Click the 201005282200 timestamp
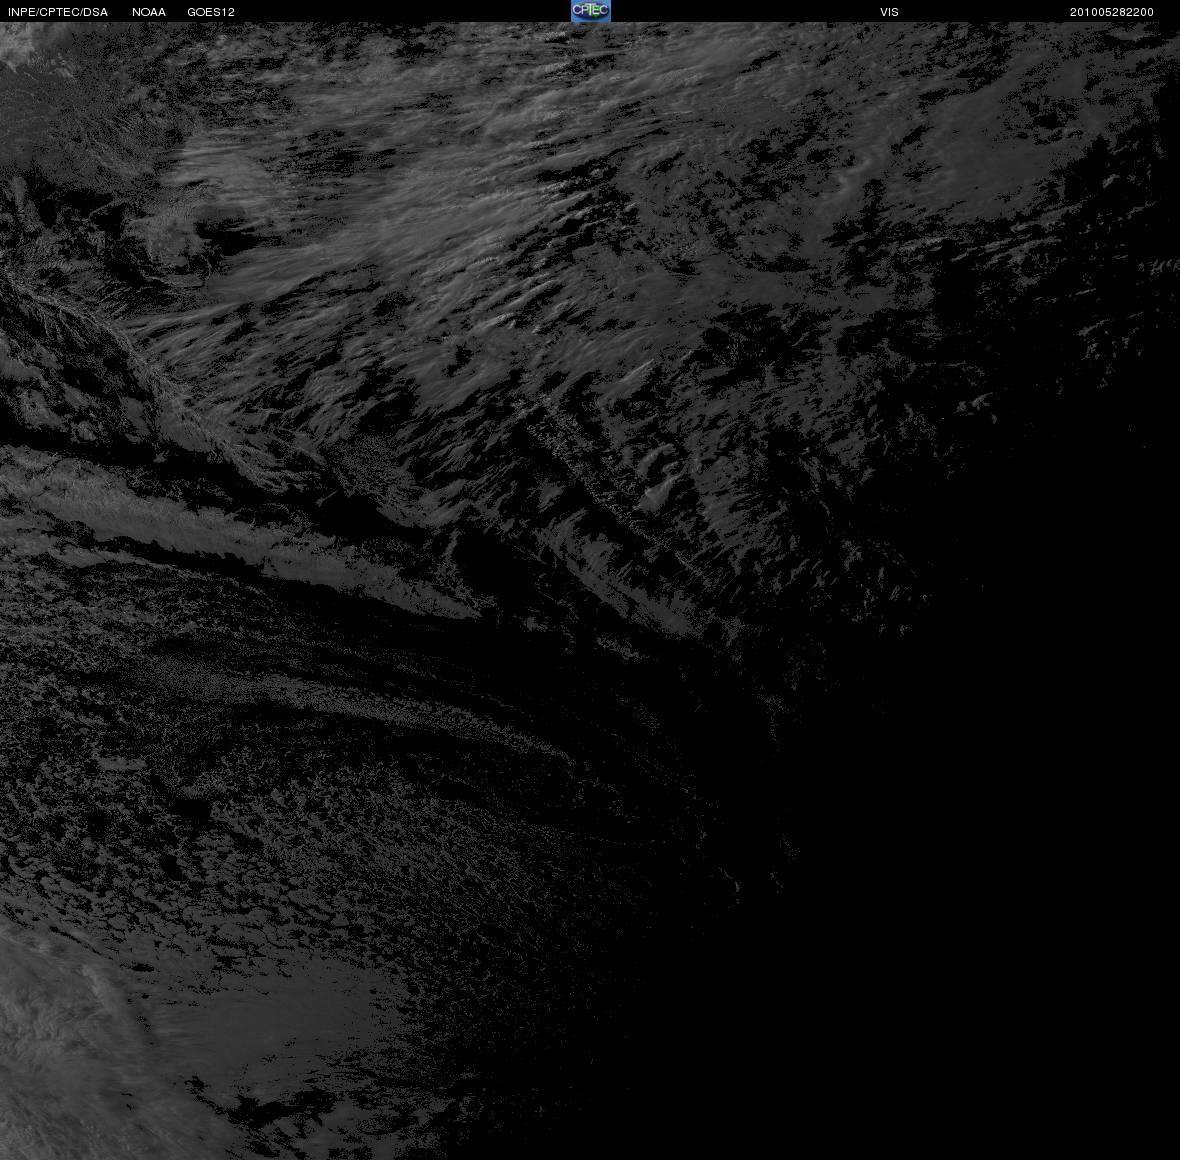The width and height of the screenshot is (1180, 1160). 1112,12
